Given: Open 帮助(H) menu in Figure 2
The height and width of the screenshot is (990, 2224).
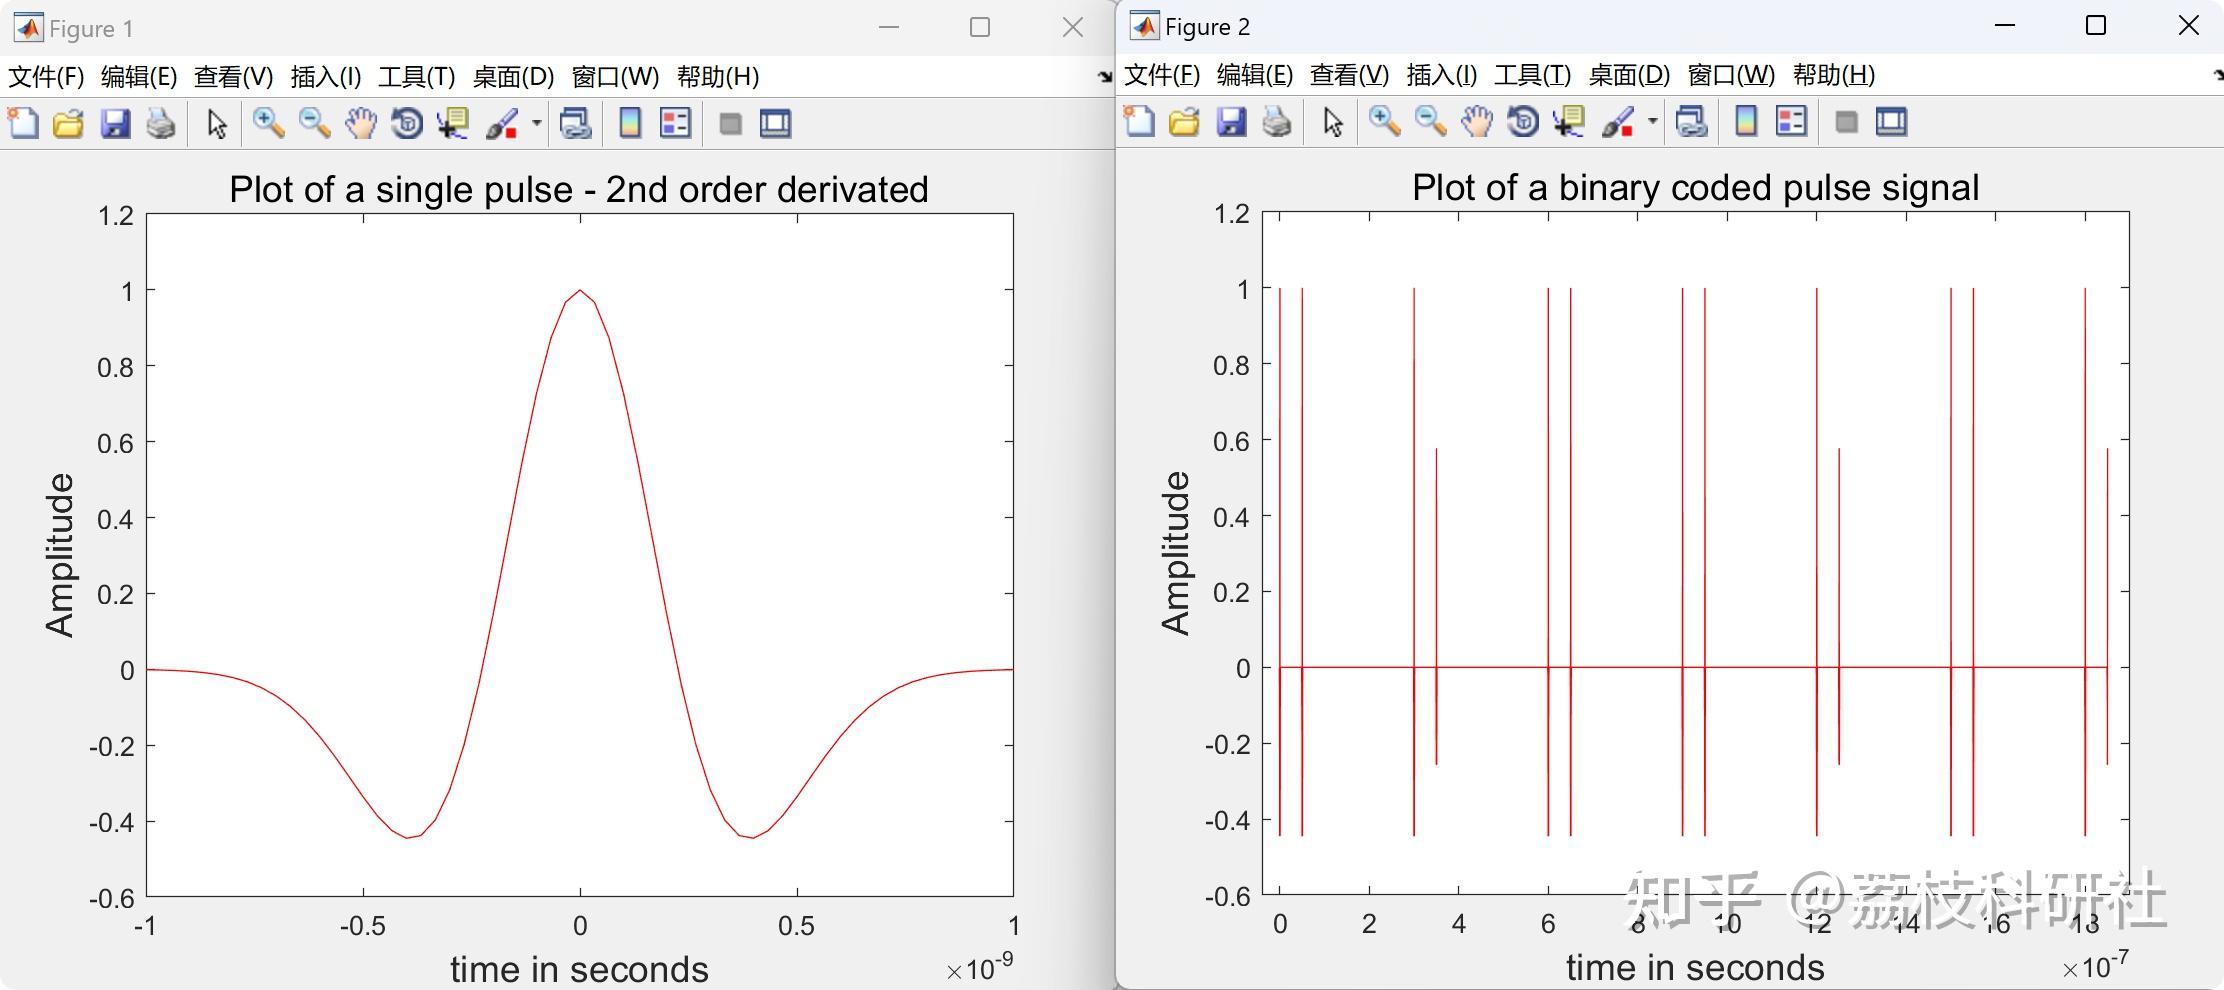Looking at the screenshot, I should (1834, 74).
